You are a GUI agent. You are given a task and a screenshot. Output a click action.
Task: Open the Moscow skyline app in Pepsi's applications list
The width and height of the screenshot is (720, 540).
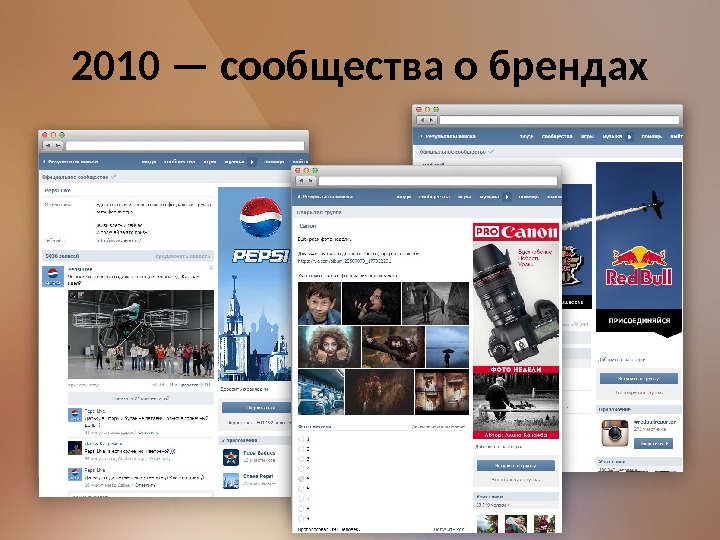pos(231,480)
